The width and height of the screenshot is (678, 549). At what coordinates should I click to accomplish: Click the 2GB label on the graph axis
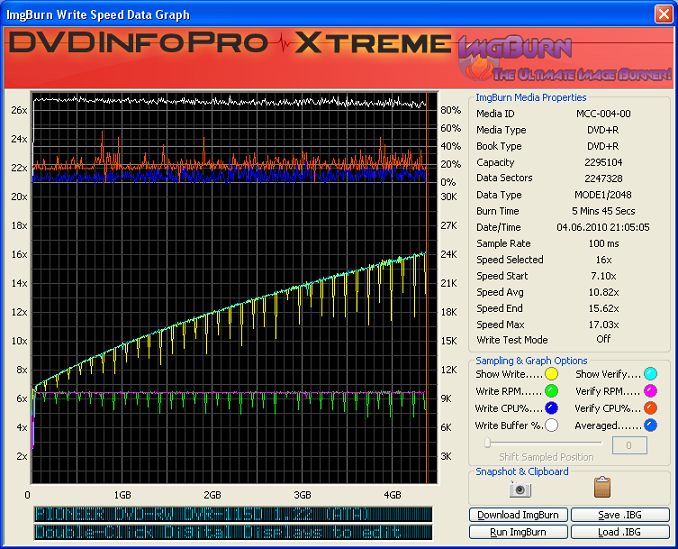pos(212,495)
